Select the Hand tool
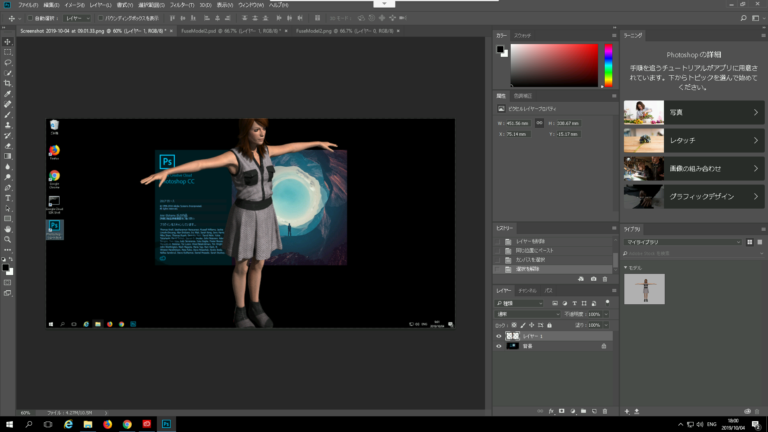This screenshot has width=768, height=432. (x=8, y=229)
